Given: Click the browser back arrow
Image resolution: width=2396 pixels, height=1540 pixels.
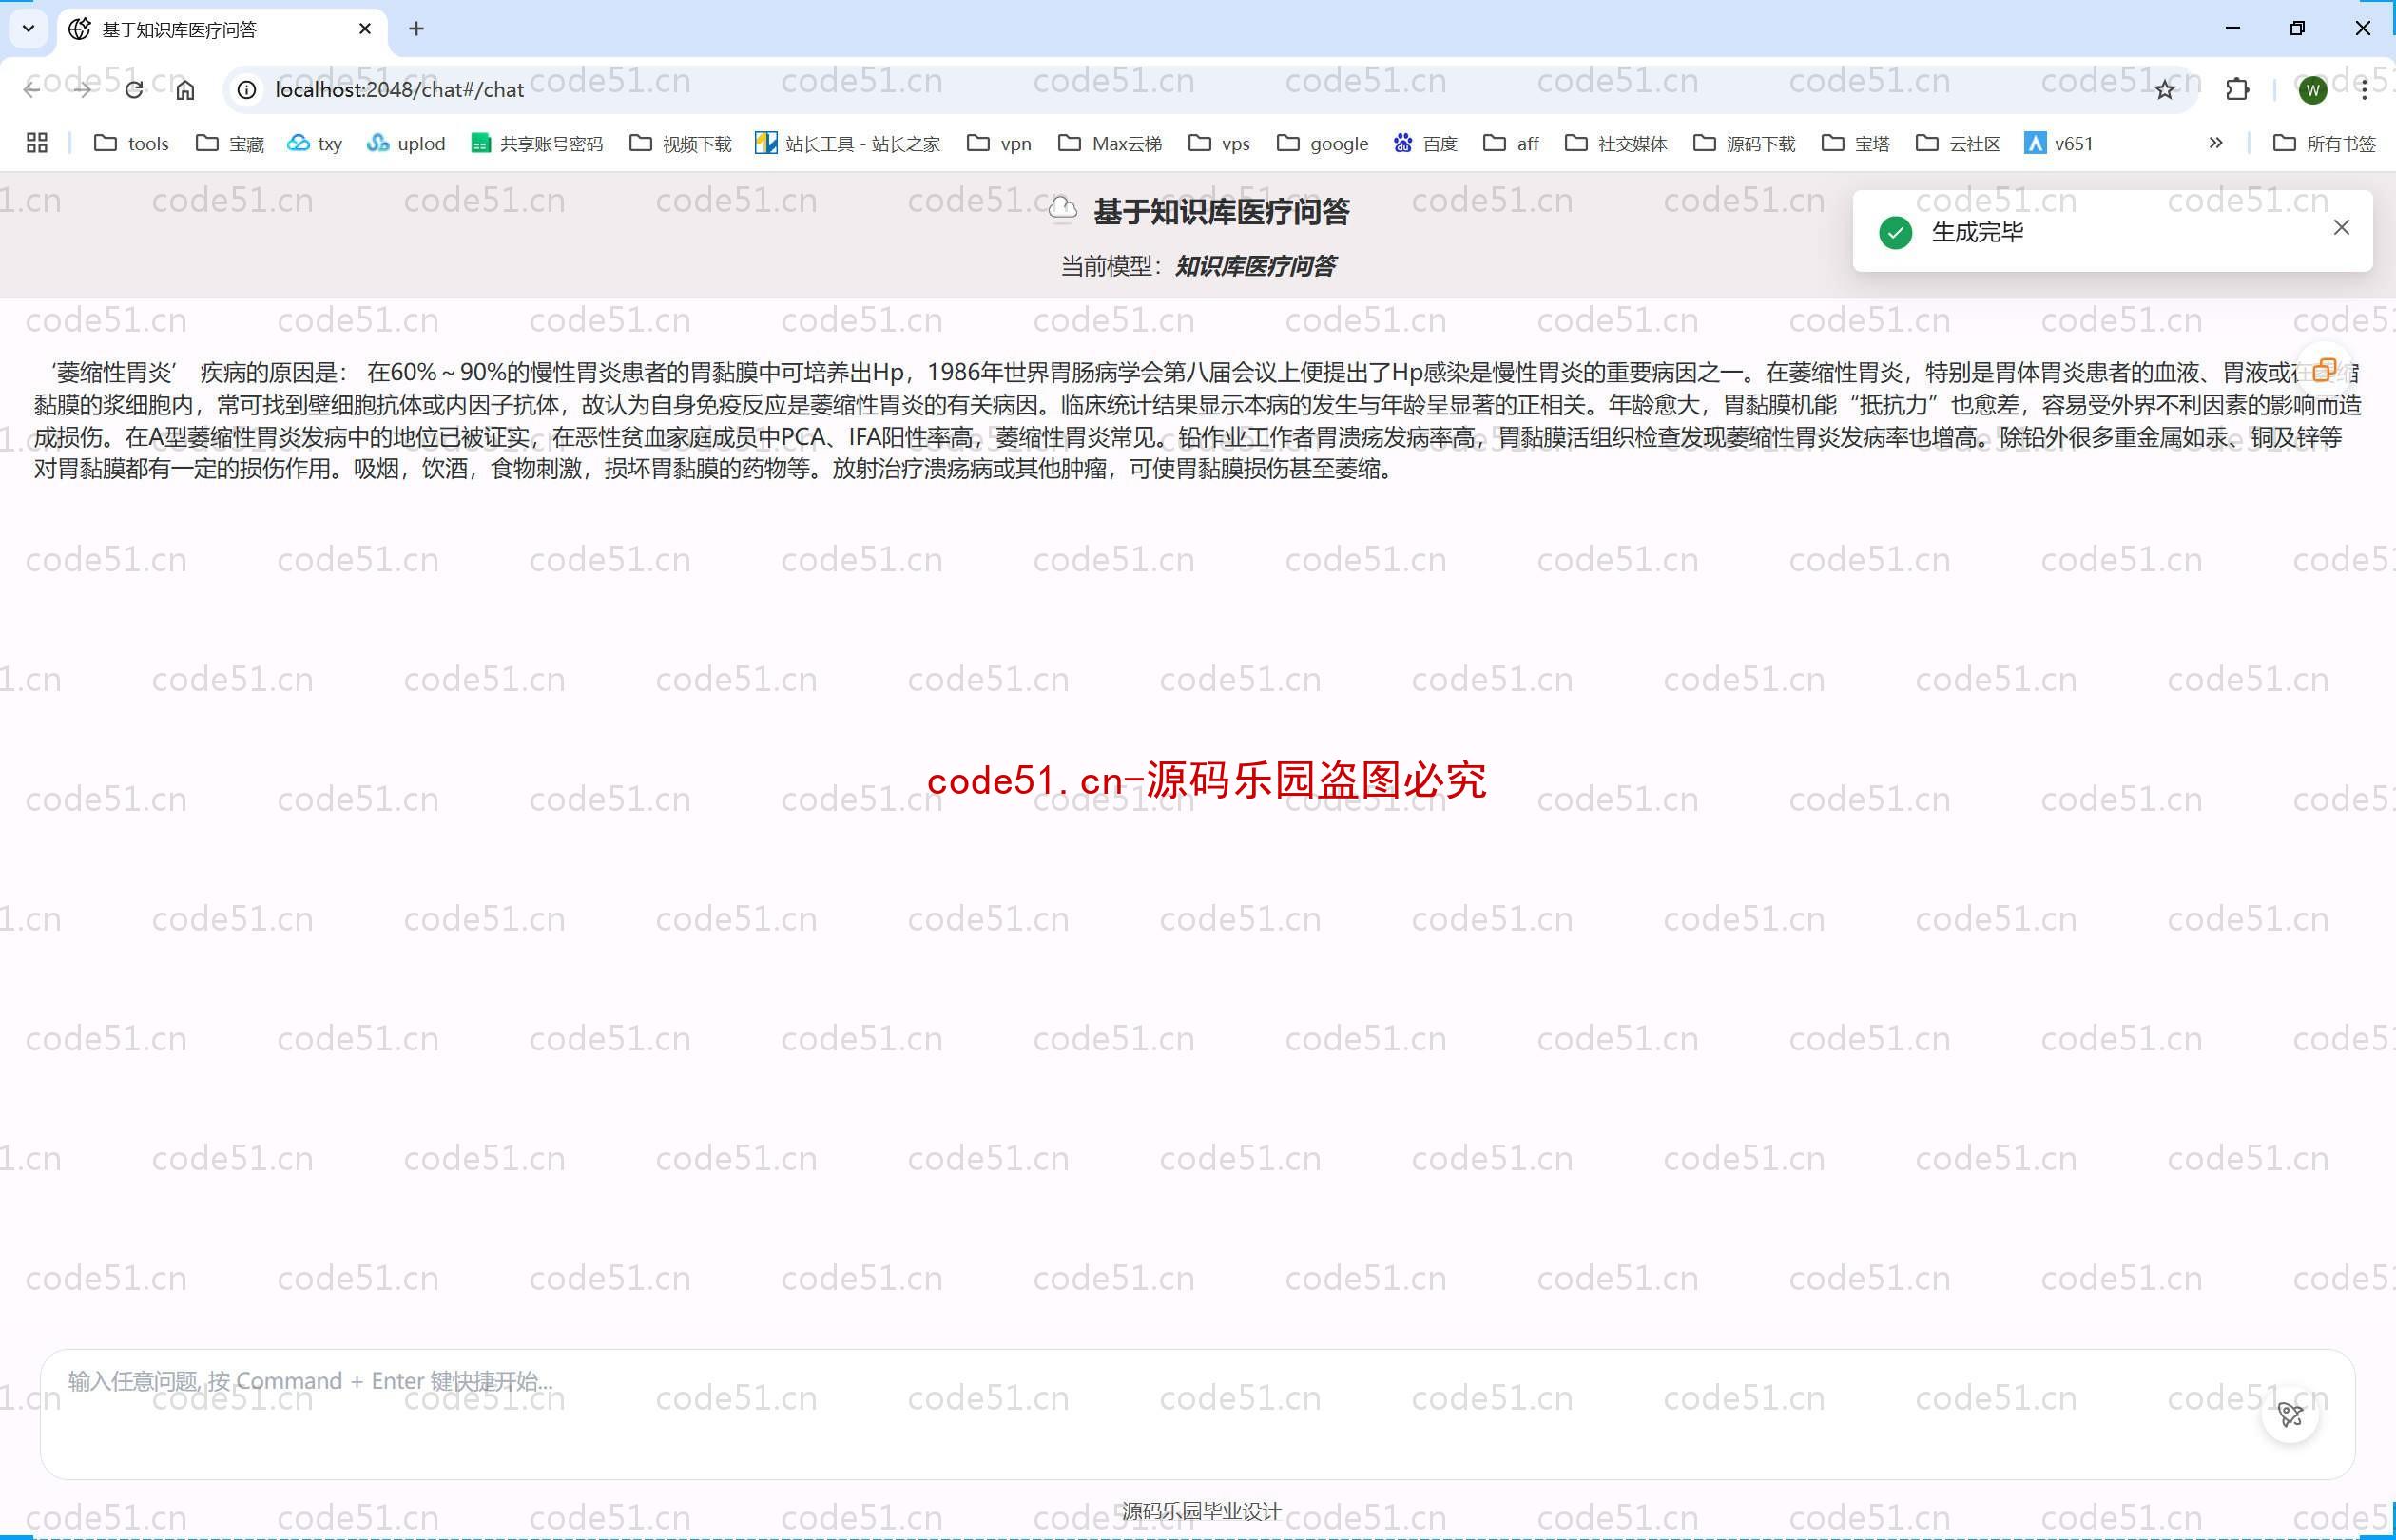Looking at the screenshot, I should 32,90.
